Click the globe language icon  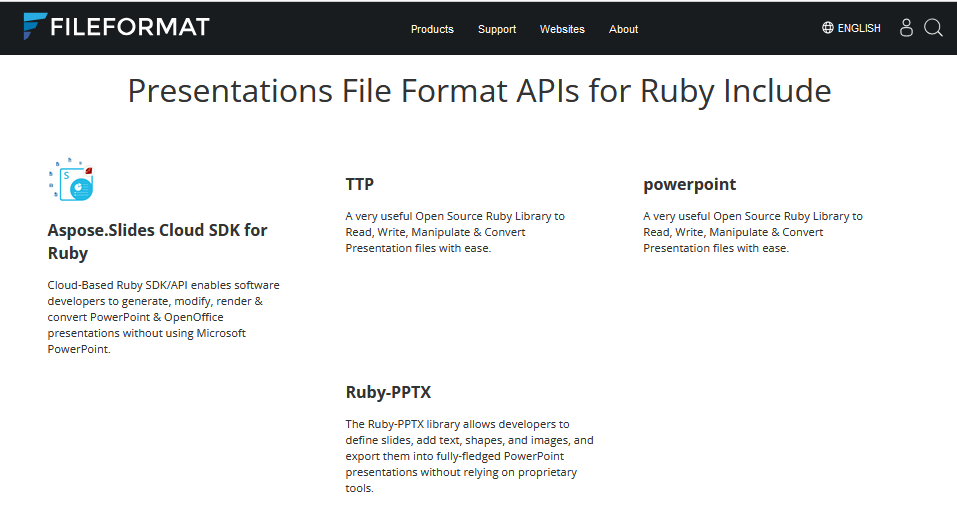coord(828,27)
